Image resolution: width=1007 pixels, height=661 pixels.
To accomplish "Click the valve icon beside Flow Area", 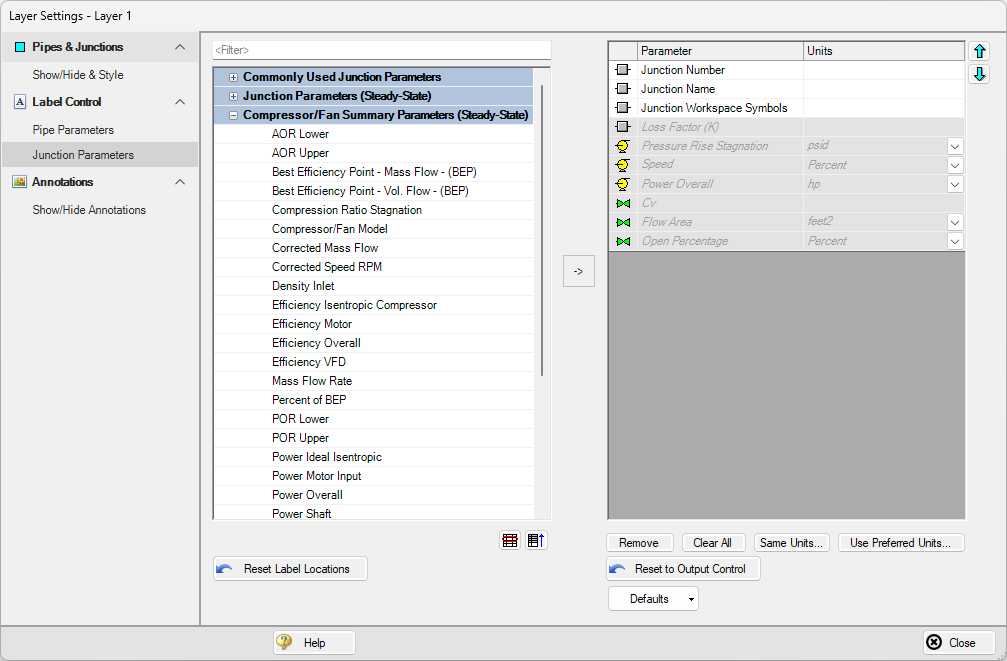I will [x=623, y=222].
